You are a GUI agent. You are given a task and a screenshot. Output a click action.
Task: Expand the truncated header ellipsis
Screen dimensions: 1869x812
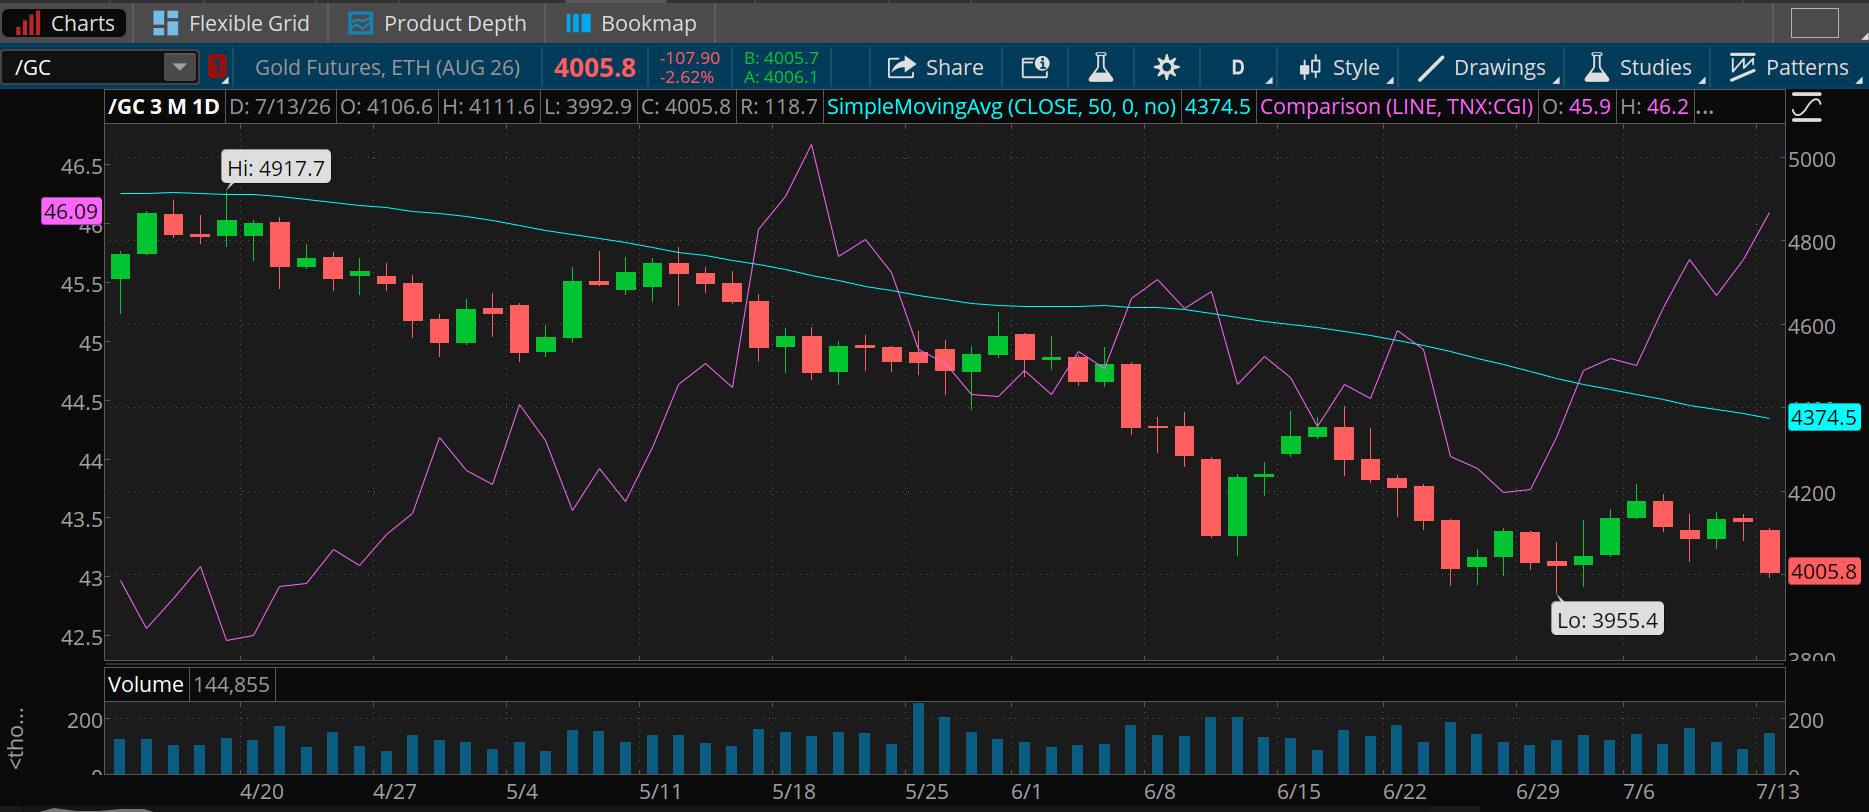(1705, 107)
